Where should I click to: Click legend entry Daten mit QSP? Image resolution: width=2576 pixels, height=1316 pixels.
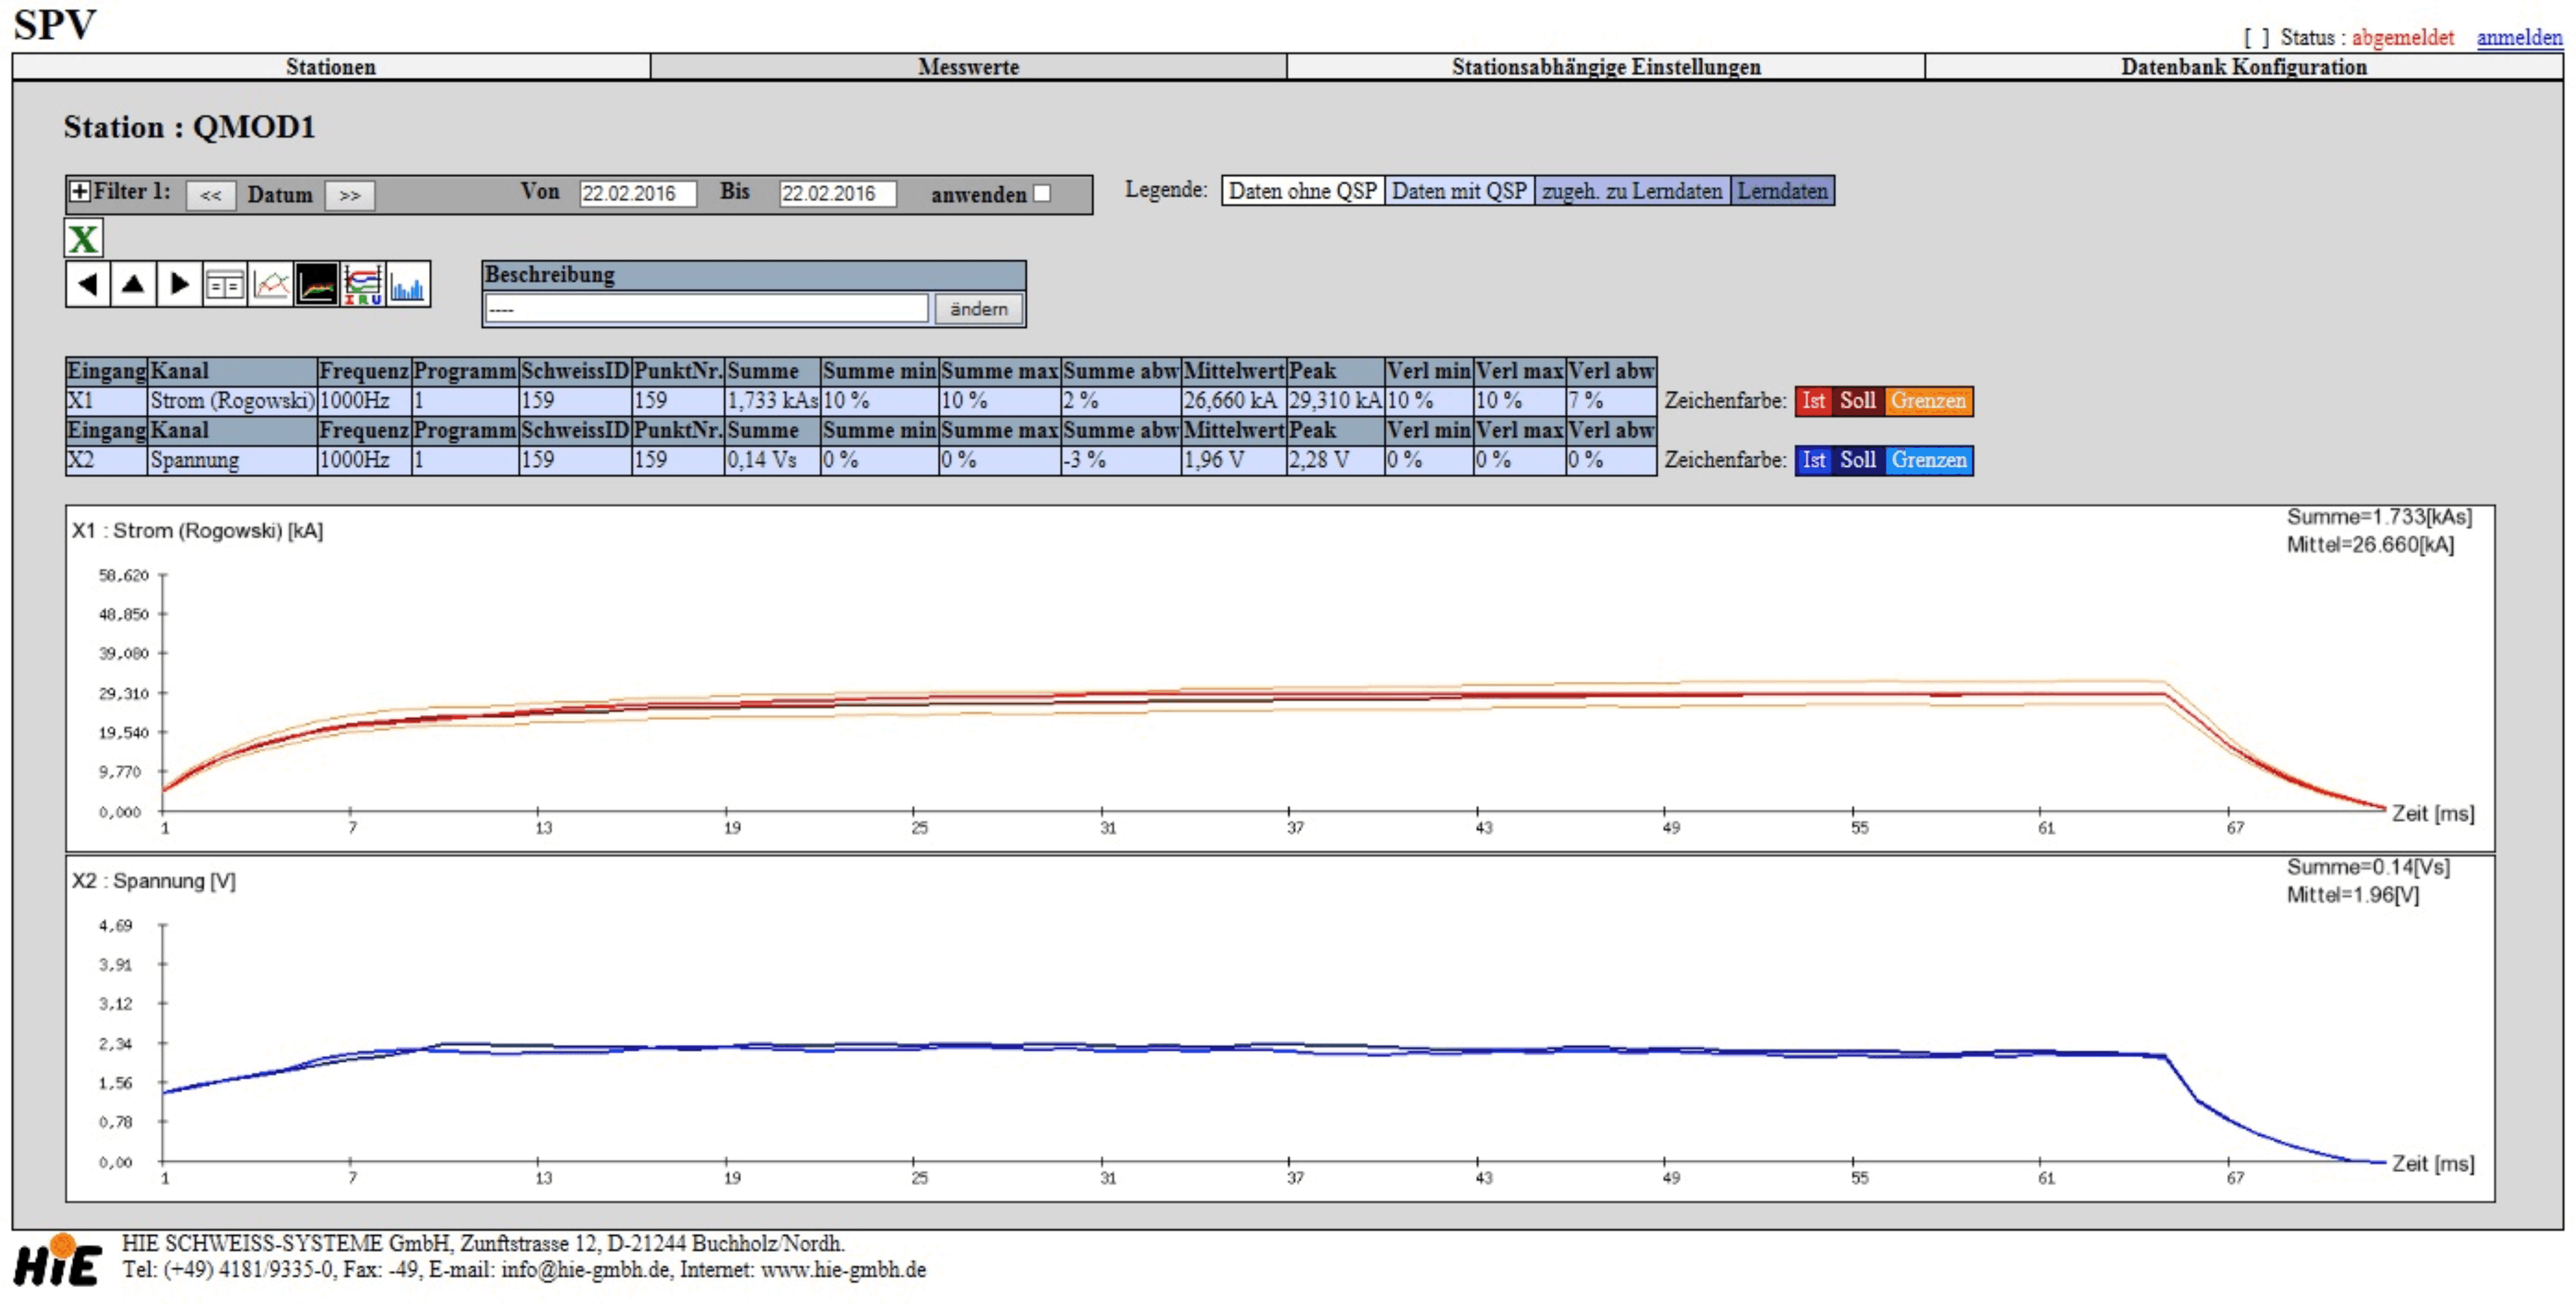point(1459,191)
